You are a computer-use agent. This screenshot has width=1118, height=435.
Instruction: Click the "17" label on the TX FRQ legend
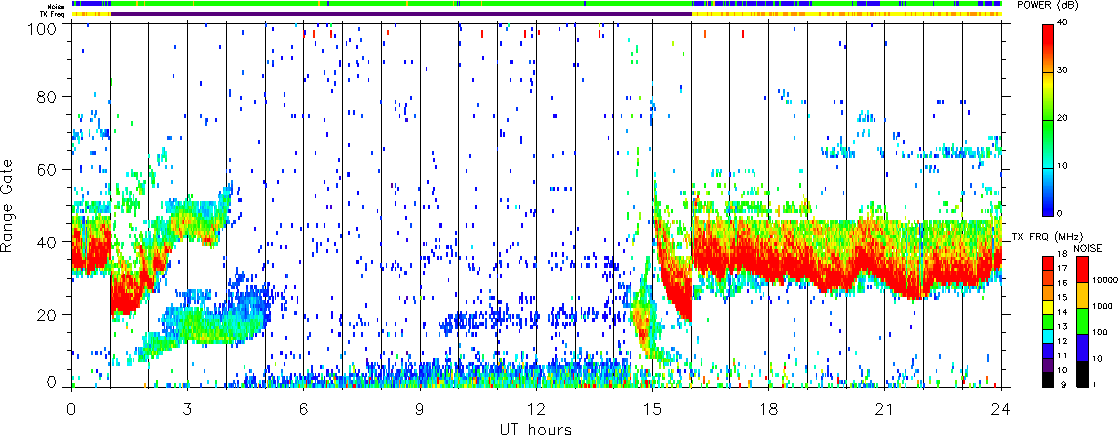[x=1062, y=269]
